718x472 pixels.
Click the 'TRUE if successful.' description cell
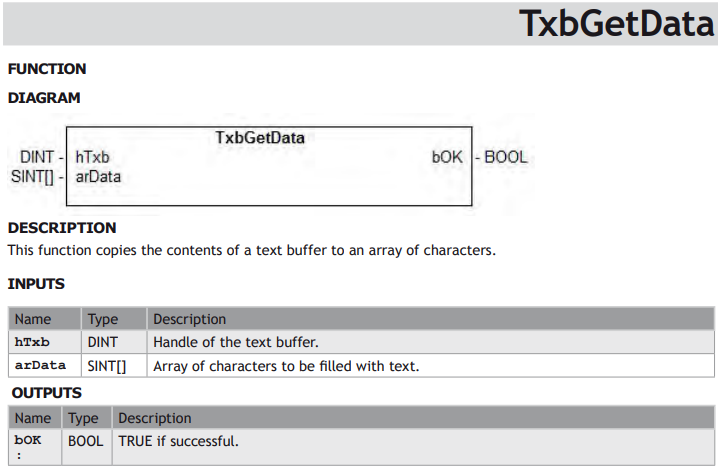pyautogui.click(x=413, y=447)
